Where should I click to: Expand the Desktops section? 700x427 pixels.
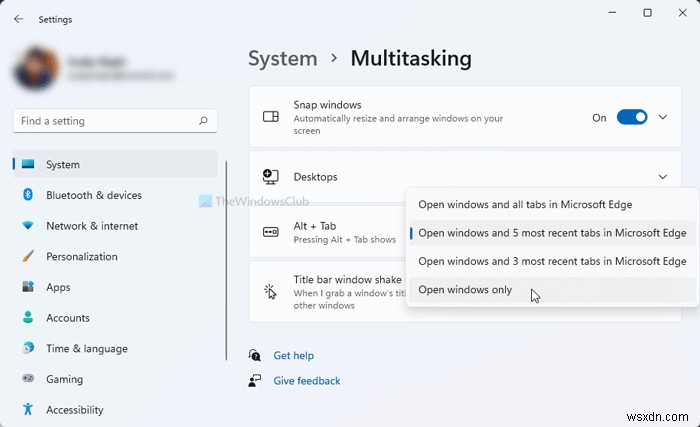point(663,177)
